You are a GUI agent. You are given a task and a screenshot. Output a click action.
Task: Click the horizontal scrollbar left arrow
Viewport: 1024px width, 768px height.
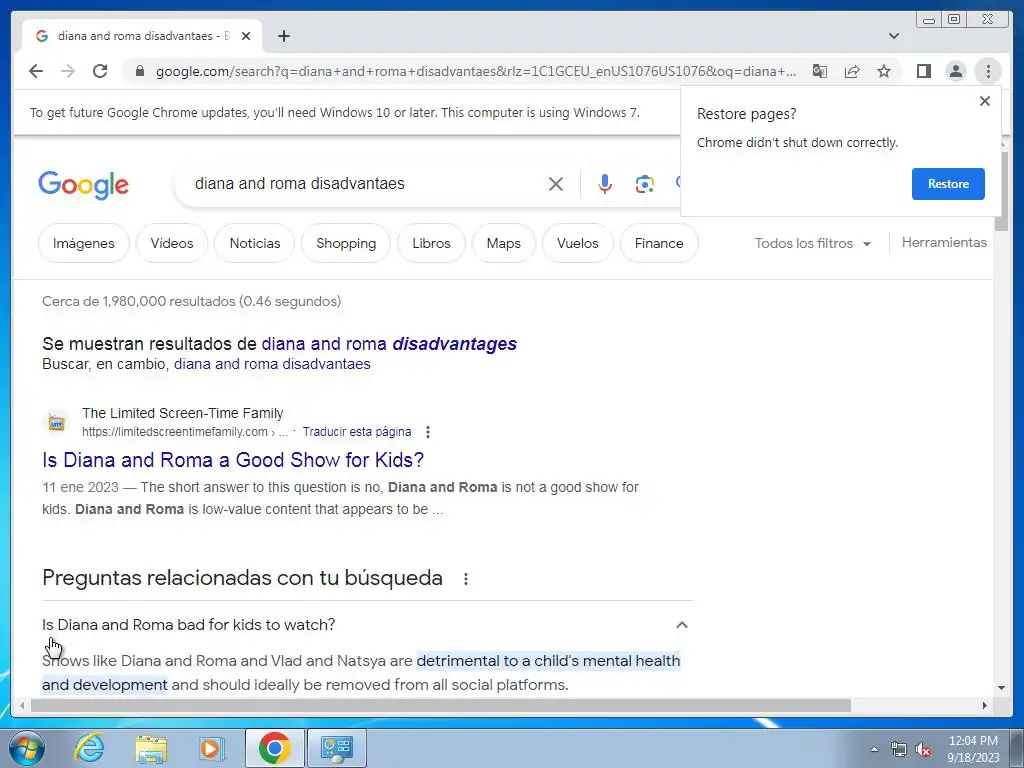pyautogui.click(x=22, y=705)
